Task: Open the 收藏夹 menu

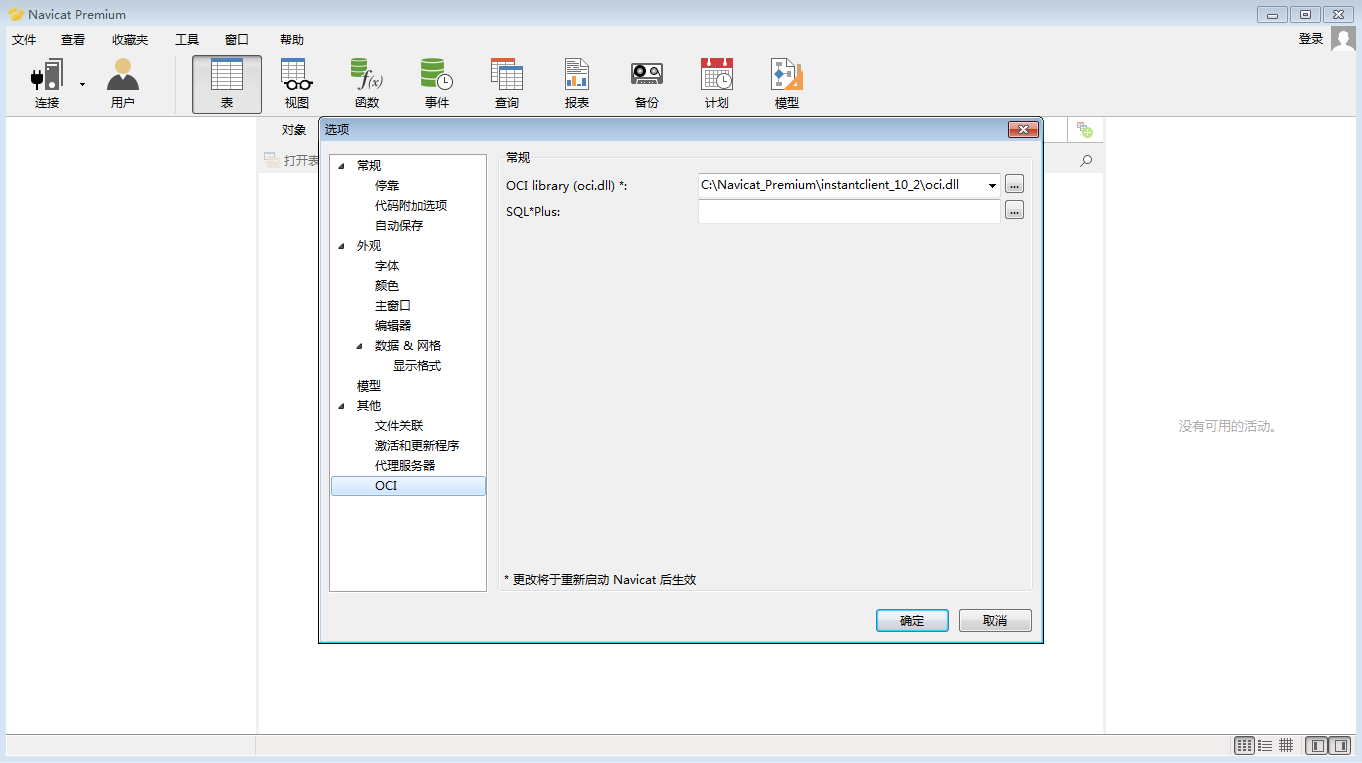Action: (x=130, y=40)
